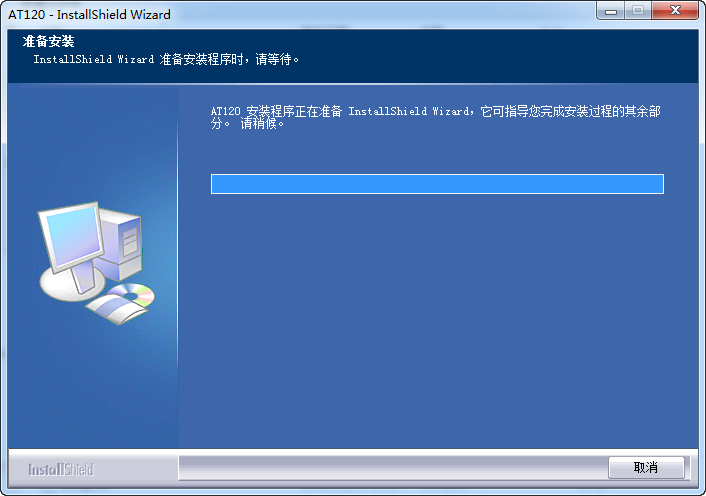Click the gray footer bar beside Cancel
Screen dimensions: 706x496
click(x=393, y=468)
